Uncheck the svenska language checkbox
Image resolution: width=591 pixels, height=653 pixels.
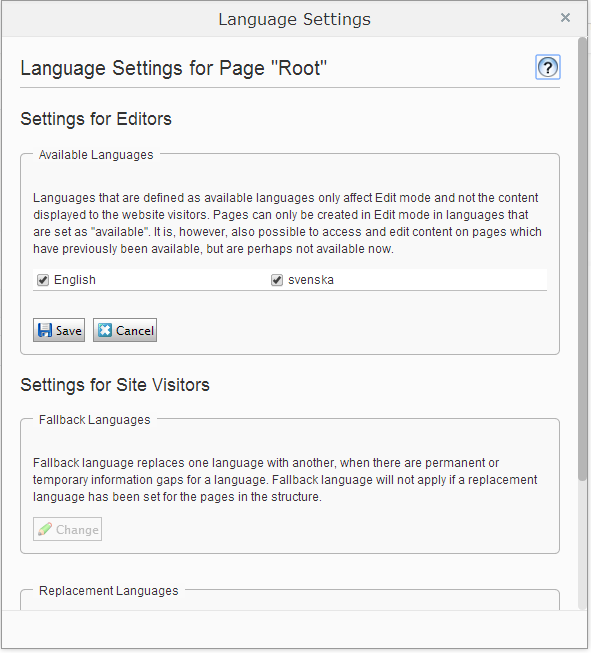[x=277, y=280]
